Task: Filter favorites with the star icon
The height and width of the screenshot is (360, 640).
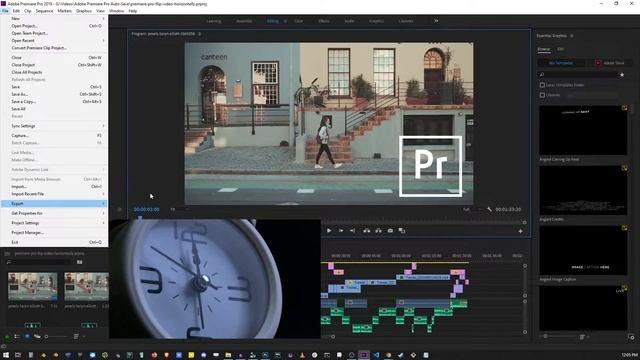Action: click(x=622, y=75)
